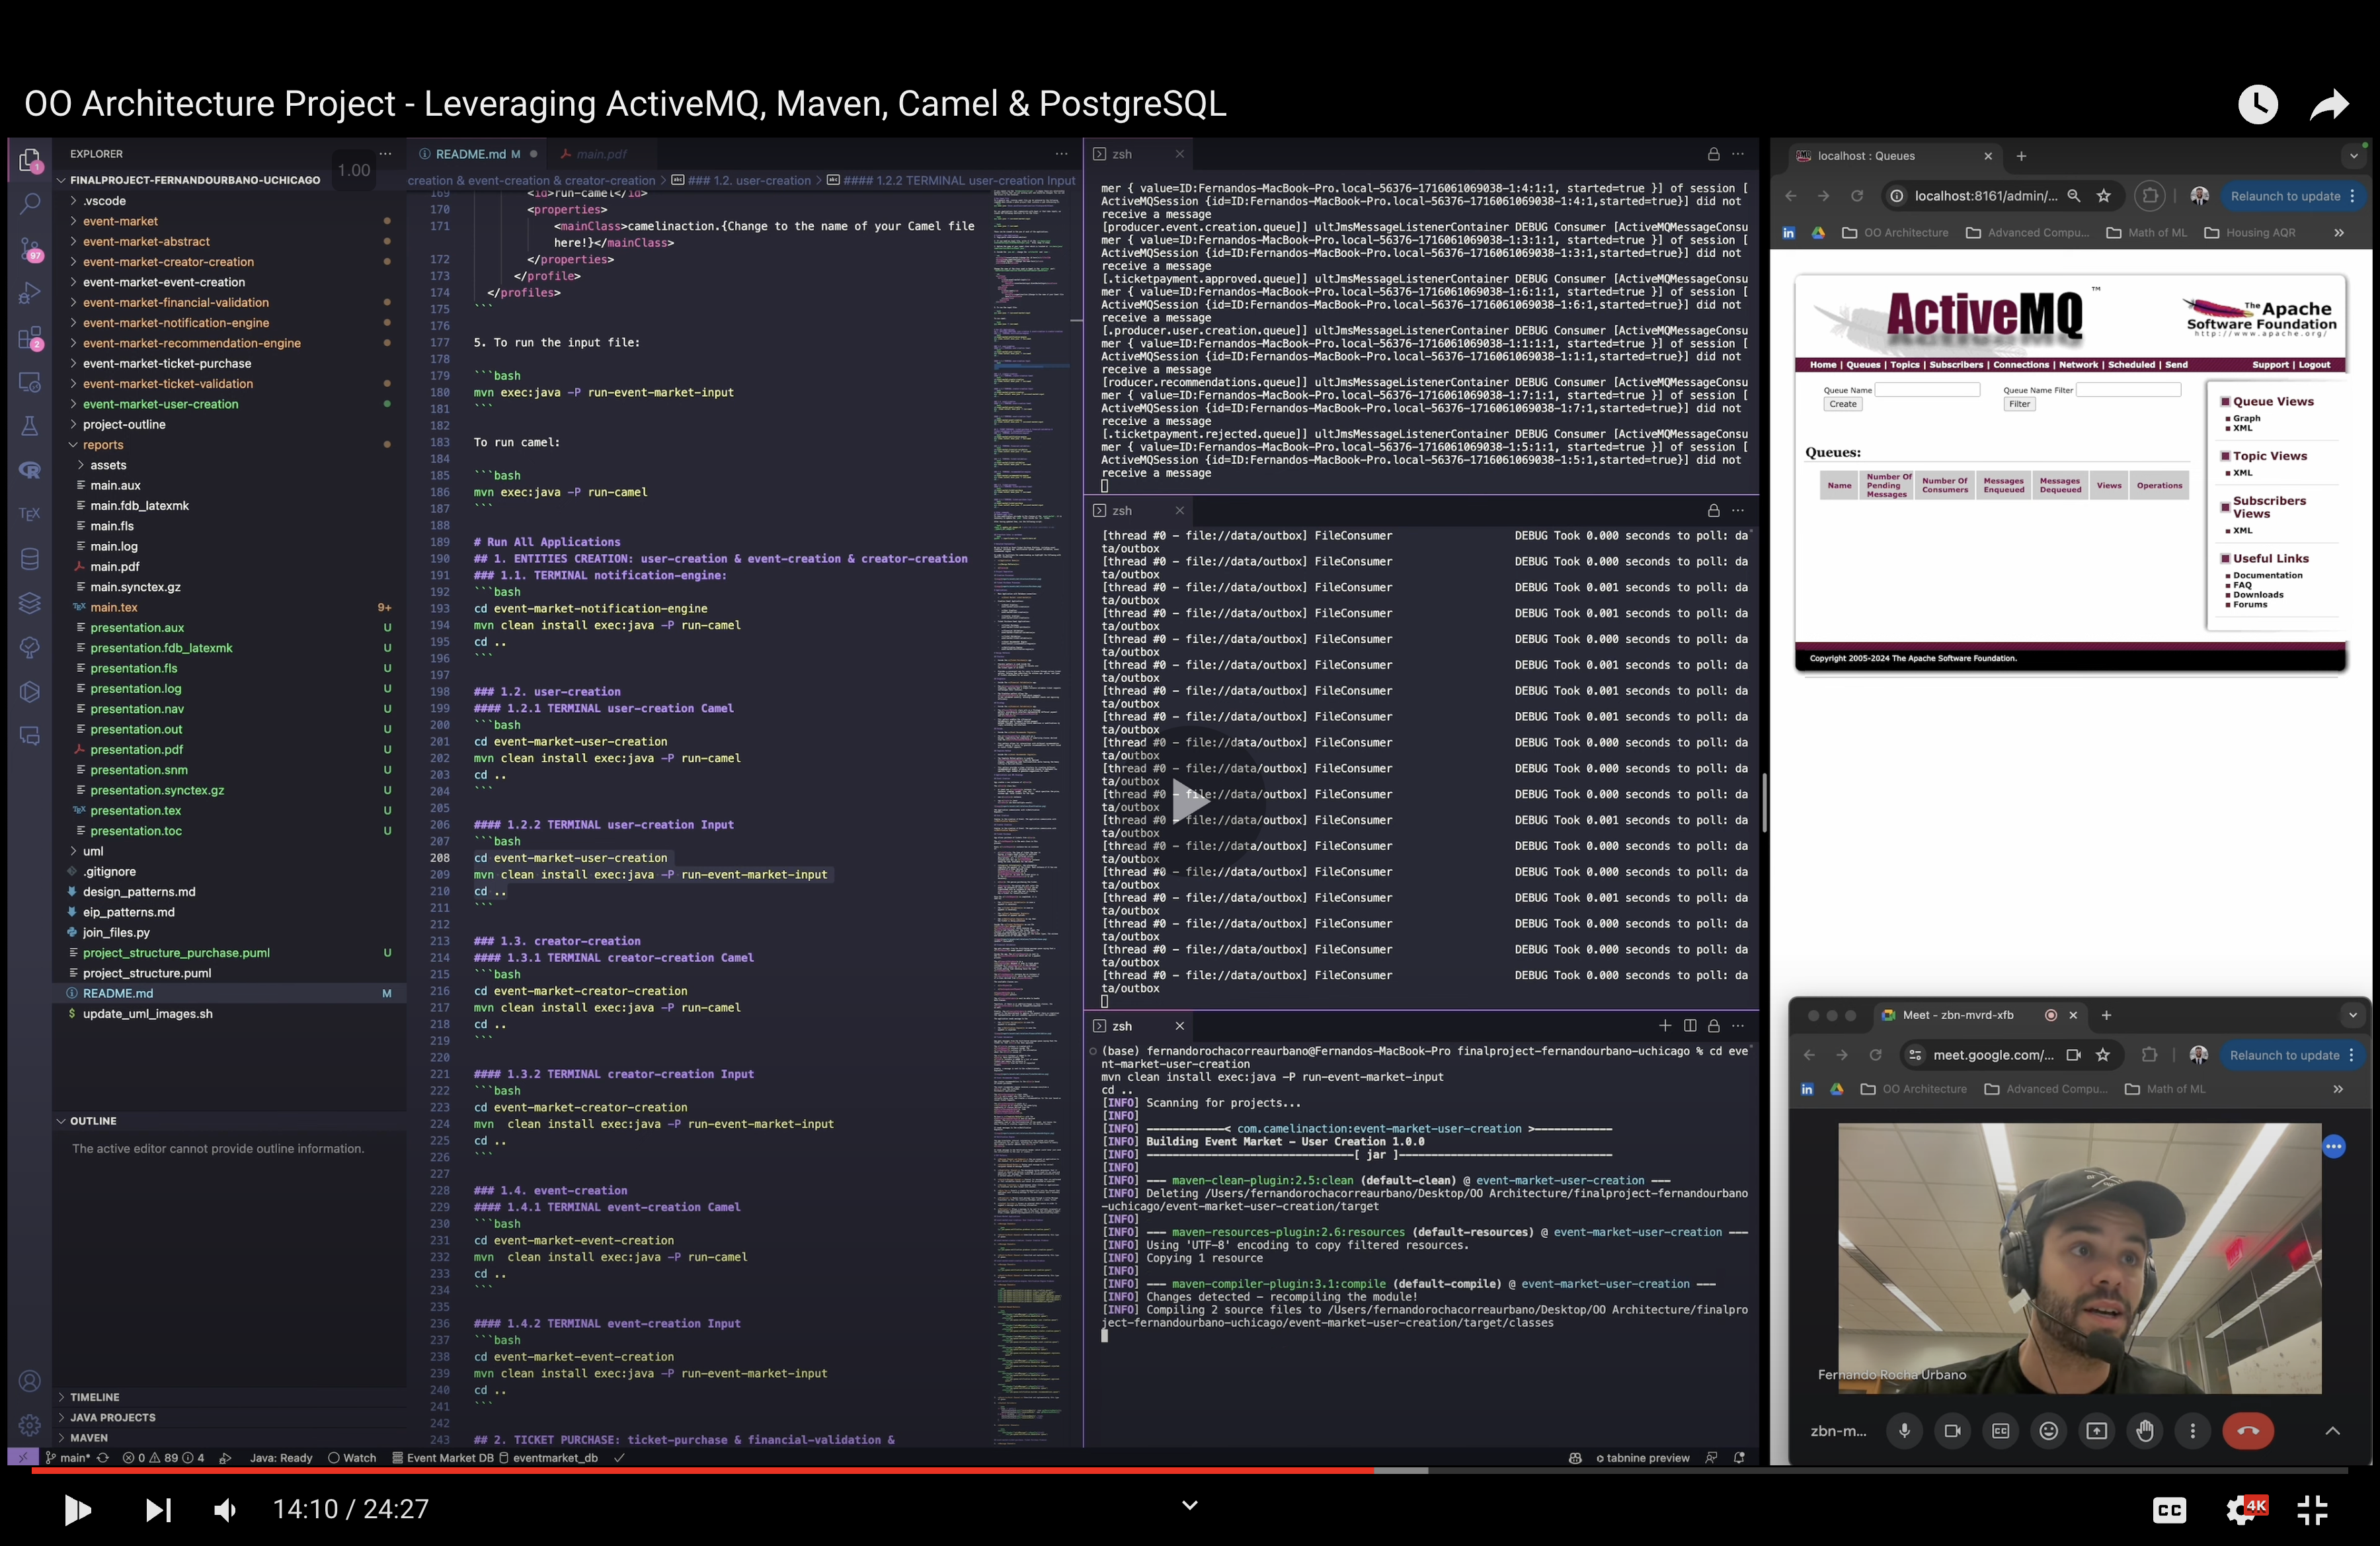The height and width of the screenshot is (1546, 2380).
Task: Open the YouTube settings gear with 4K badge
Action: pos(2244,1510)
